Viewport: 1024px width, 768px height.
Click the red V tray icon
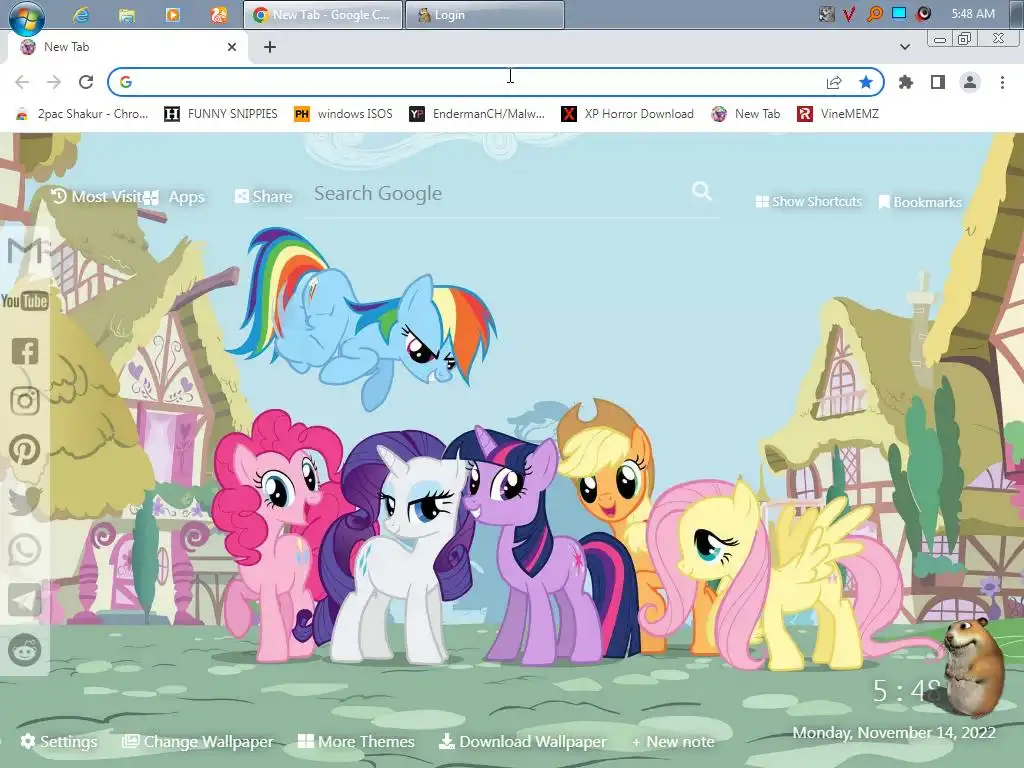click(x=849, y=14)
